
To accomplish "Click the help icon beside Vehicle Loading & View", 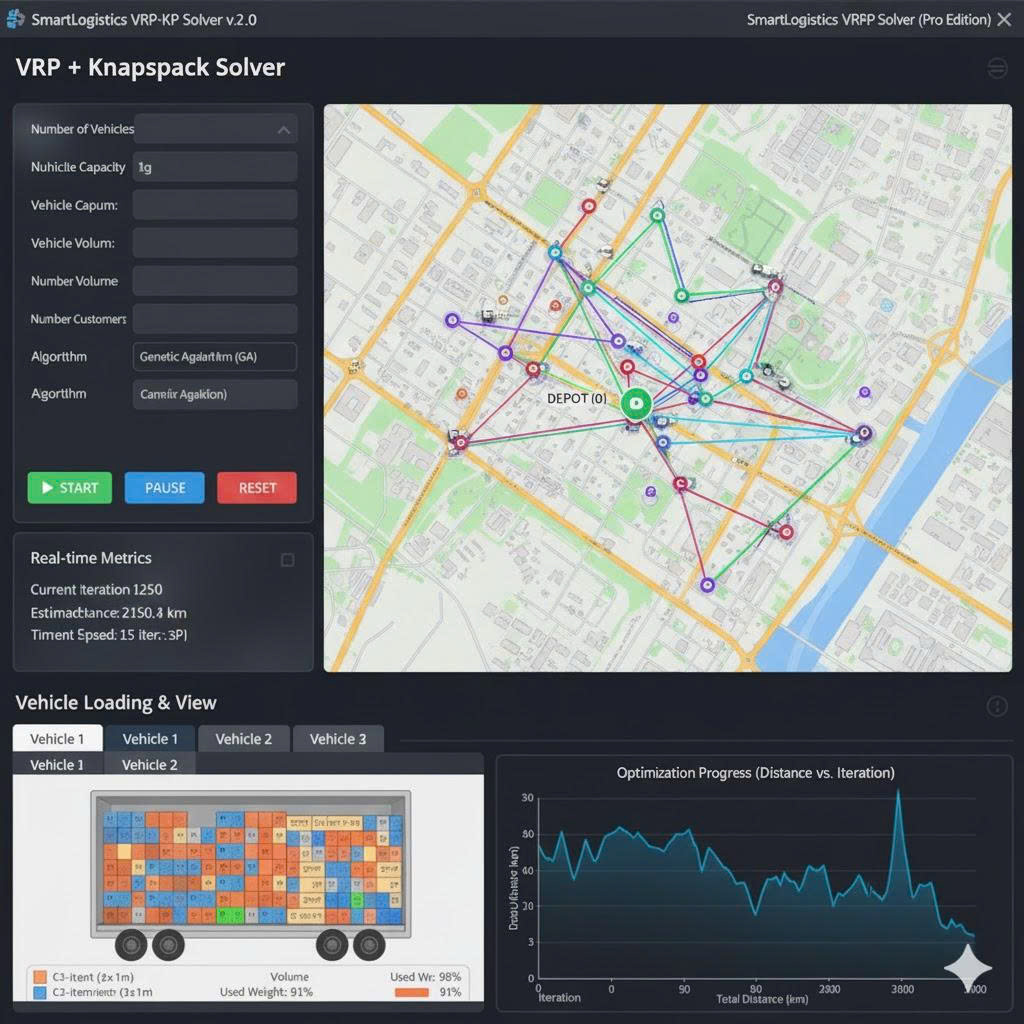I will 997,706.
